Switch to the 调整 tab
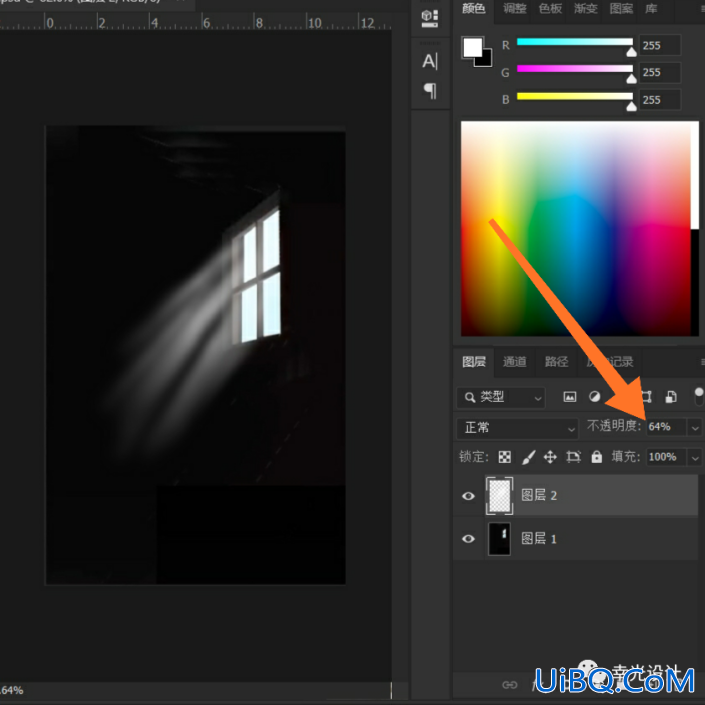This screenshot has height=705, width=705. [514, 9]
